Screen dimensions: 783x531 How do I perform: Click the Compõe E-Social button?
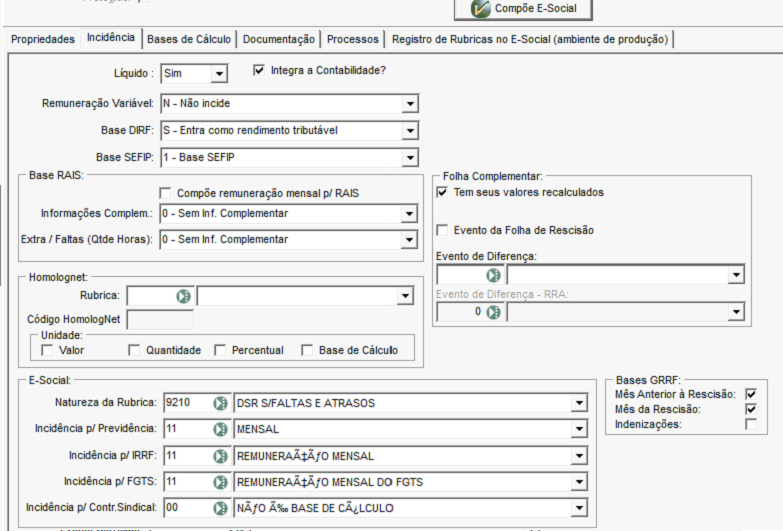pyautogui.click(x=523, y=9)
